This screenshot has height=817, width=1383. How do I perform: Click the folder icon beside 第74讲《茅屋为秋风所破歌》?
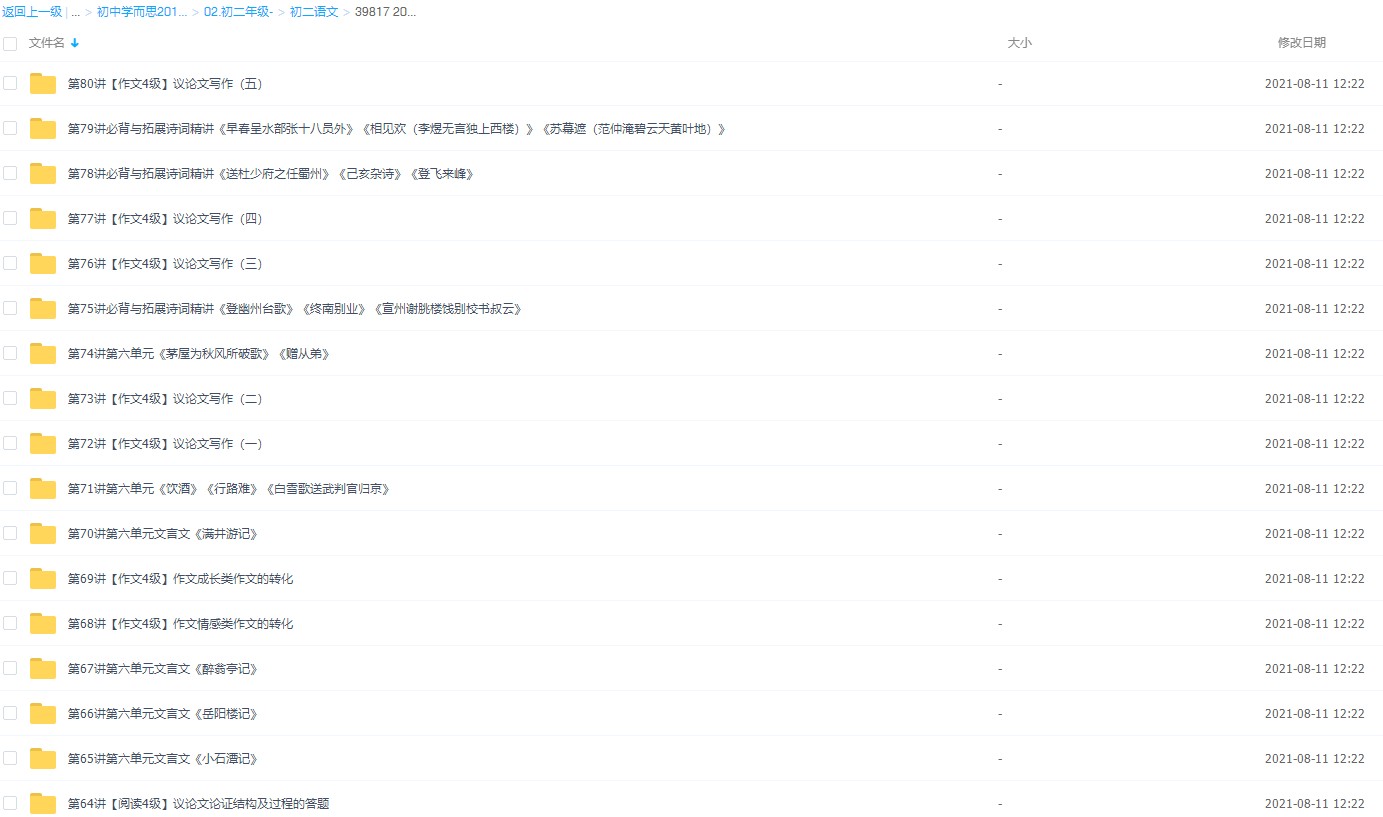[41, 353]
